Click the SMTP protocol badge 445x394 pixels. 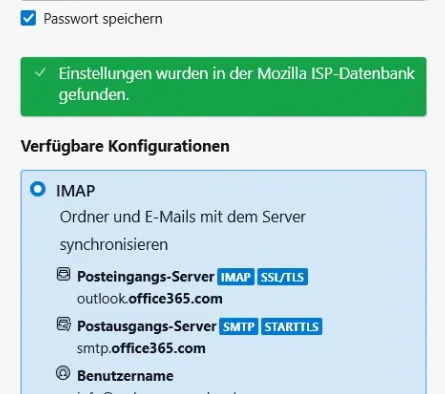[238, 327]
